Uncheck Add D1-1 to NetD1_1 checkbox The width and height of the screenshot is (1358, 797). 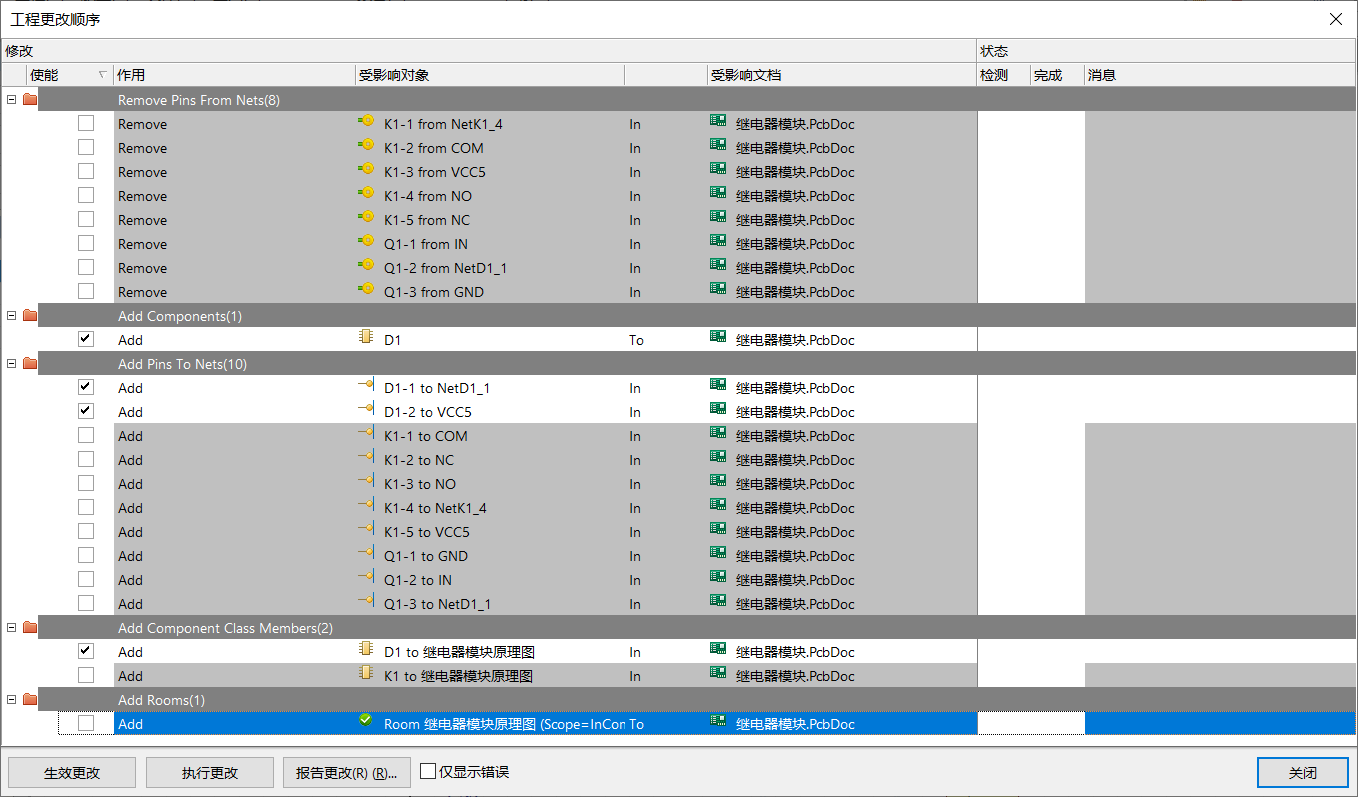pyautogui.click(x=86, y=387)
